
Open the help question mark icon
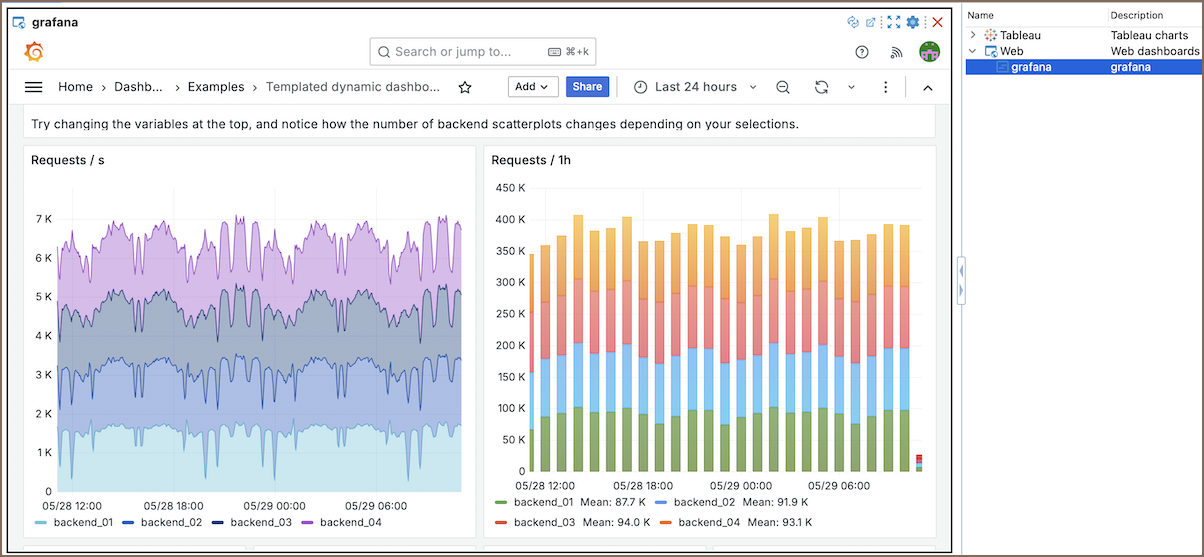point(862,52)
